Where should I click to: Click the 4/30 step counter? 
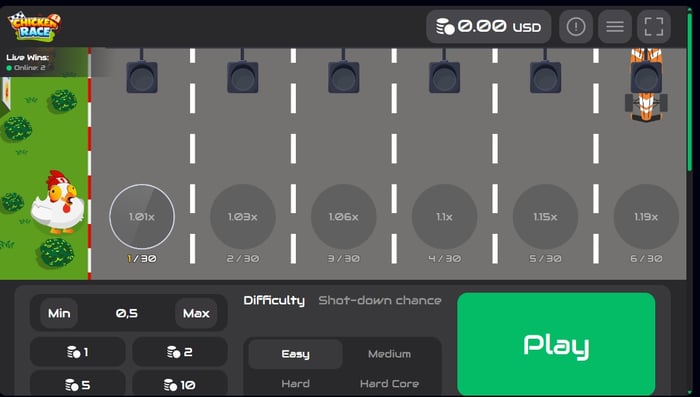coord(445,259)
